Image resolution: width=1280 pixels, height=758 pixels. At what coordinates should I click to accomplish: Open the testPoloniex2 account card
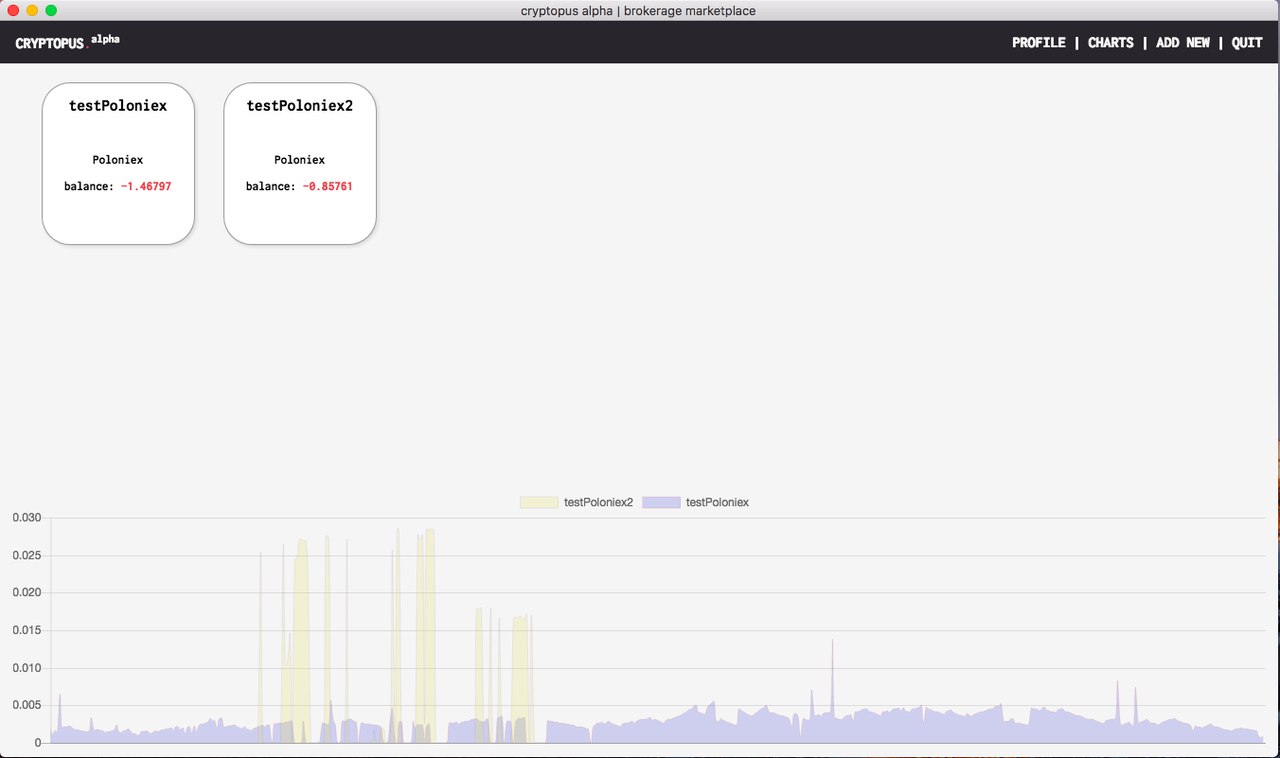coord(300,163)
